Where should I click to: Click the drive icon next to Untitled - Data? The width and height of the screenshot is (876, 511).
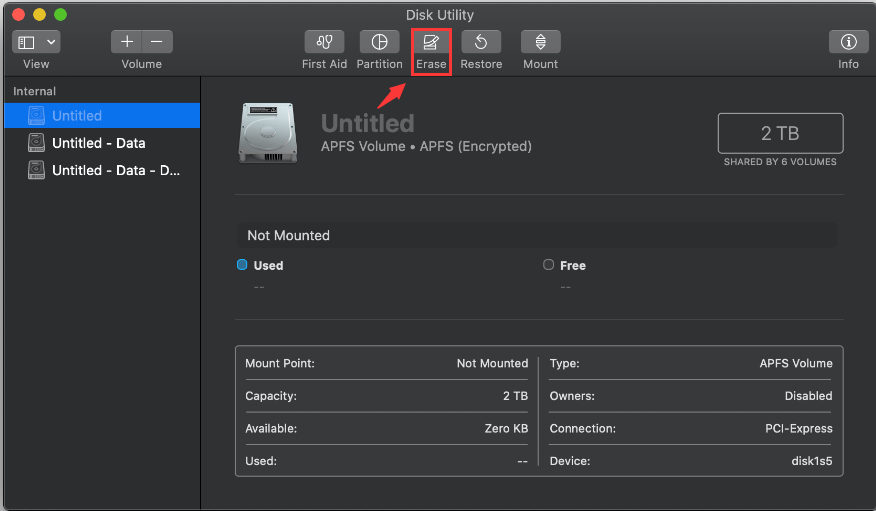pyautogui.click(x=36, y=143)
